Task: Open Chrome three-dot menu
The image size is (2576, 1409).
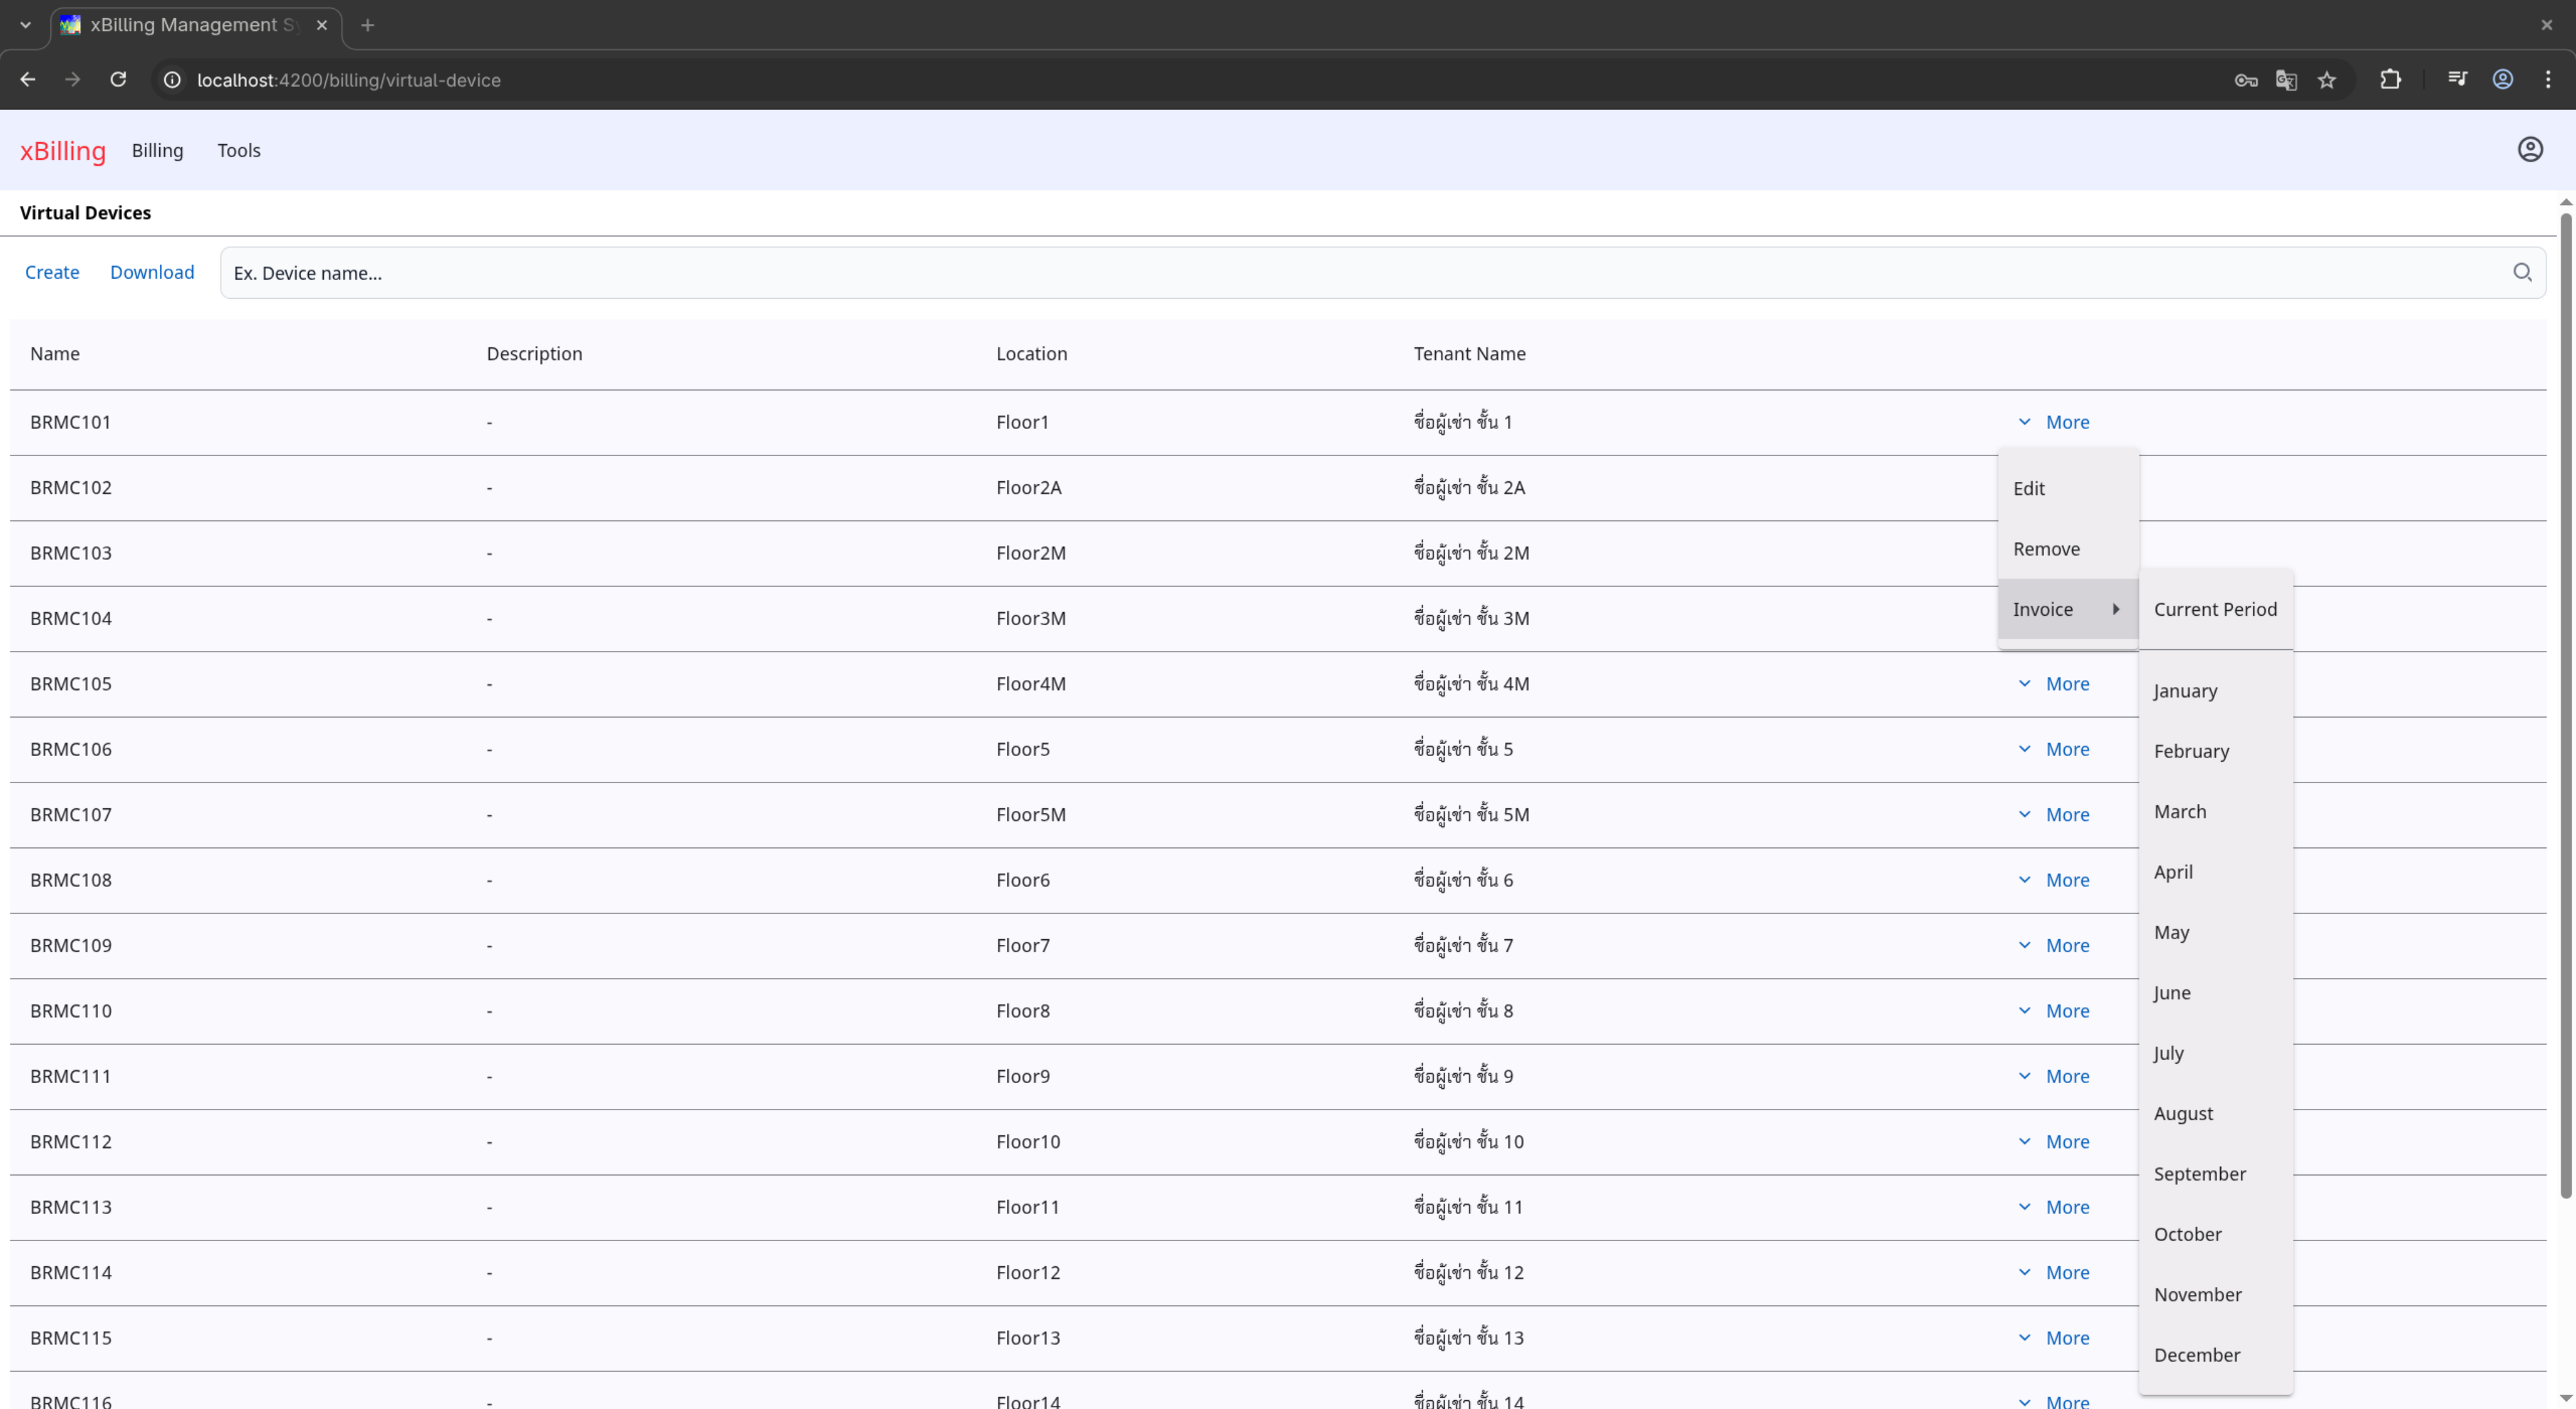Action: pyautogui.click(x=2547, y=80)
